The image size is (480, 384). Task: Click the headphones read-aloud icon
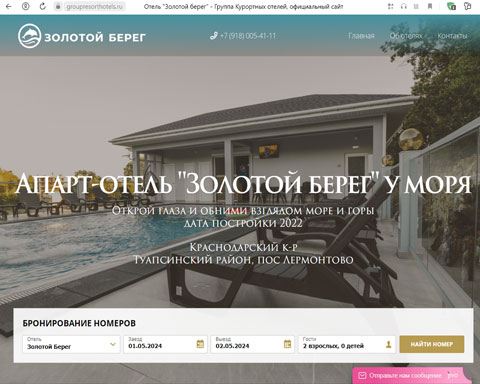coord(404,6)
